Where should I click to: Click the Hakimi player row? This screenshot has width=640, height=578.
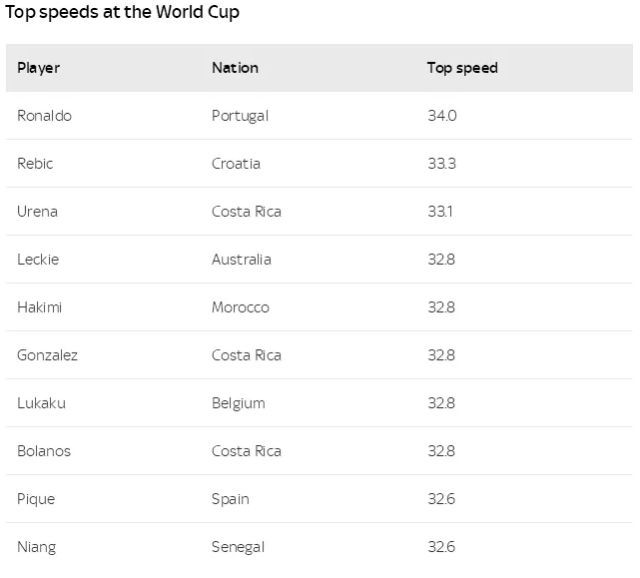tap(39, 308)
